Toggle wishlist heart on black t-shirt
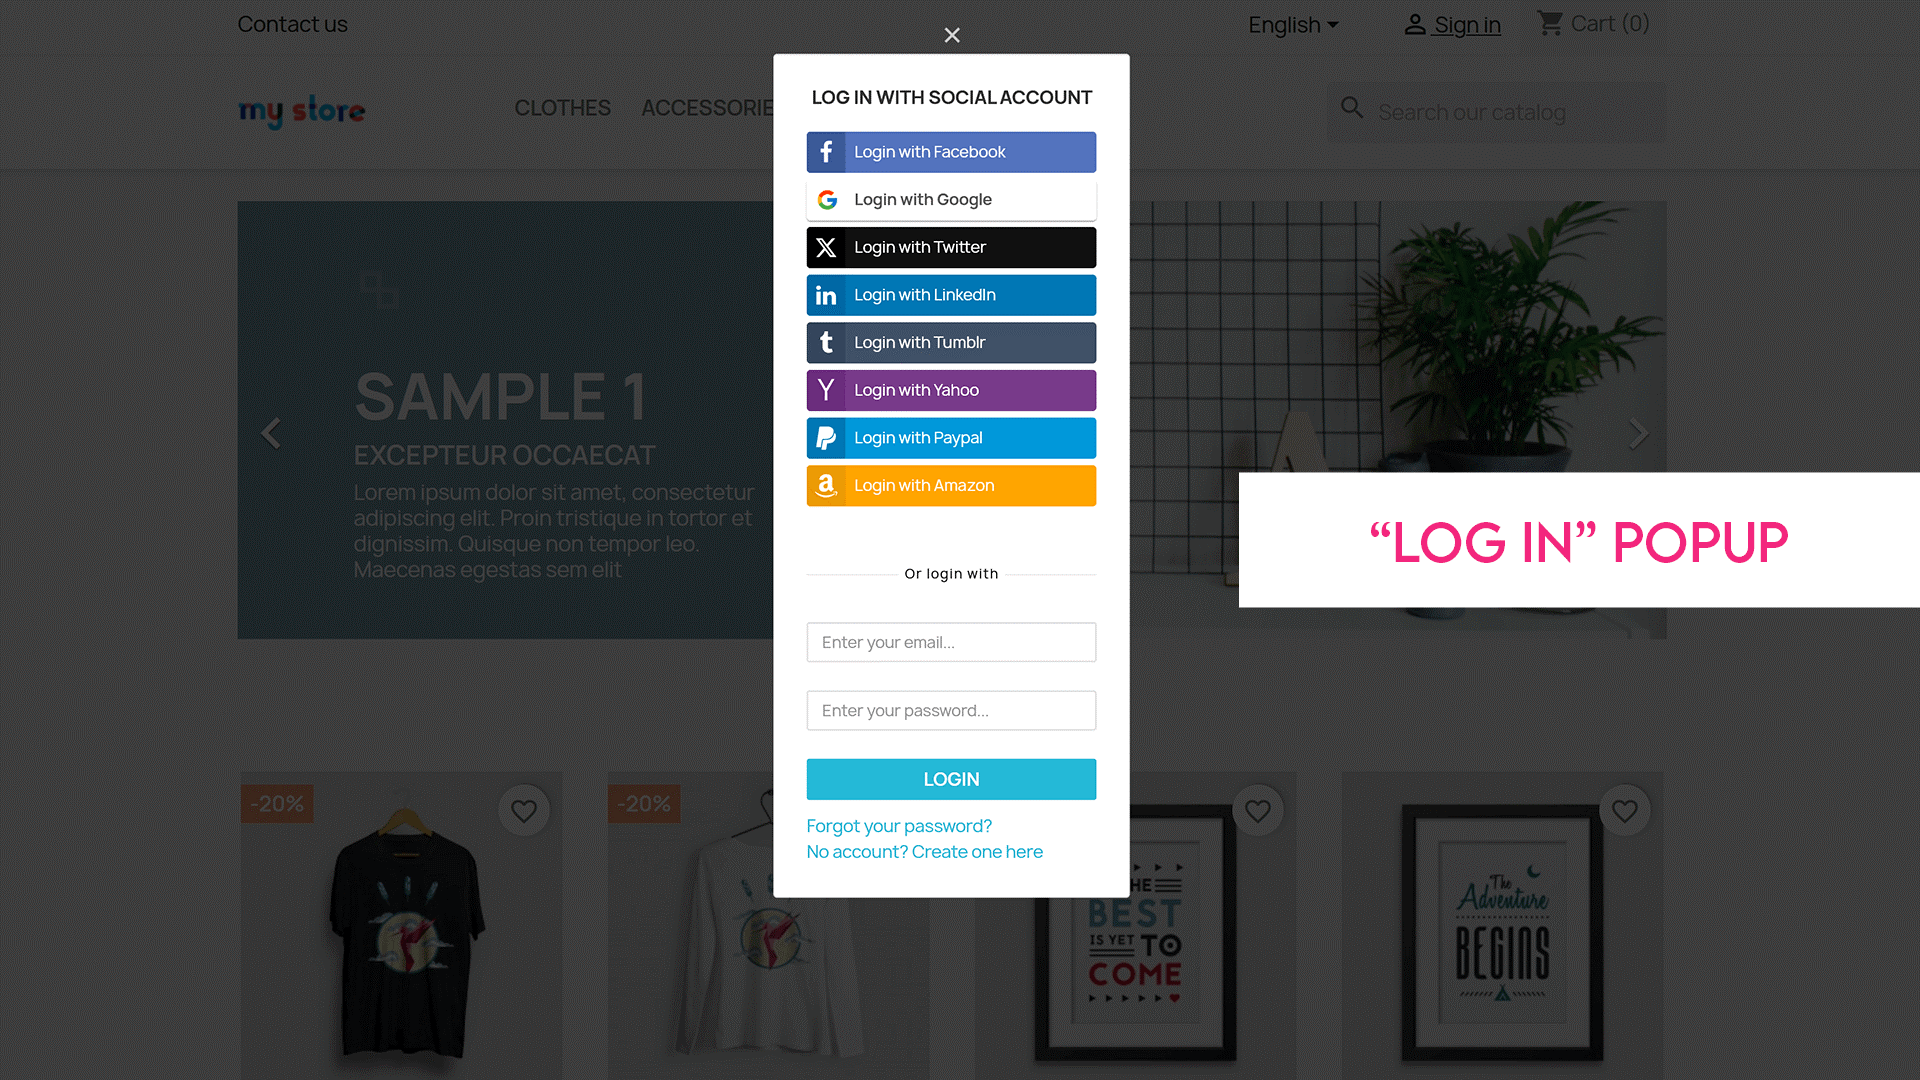Screen dimensions: 1920x1080 click(524, 811)
